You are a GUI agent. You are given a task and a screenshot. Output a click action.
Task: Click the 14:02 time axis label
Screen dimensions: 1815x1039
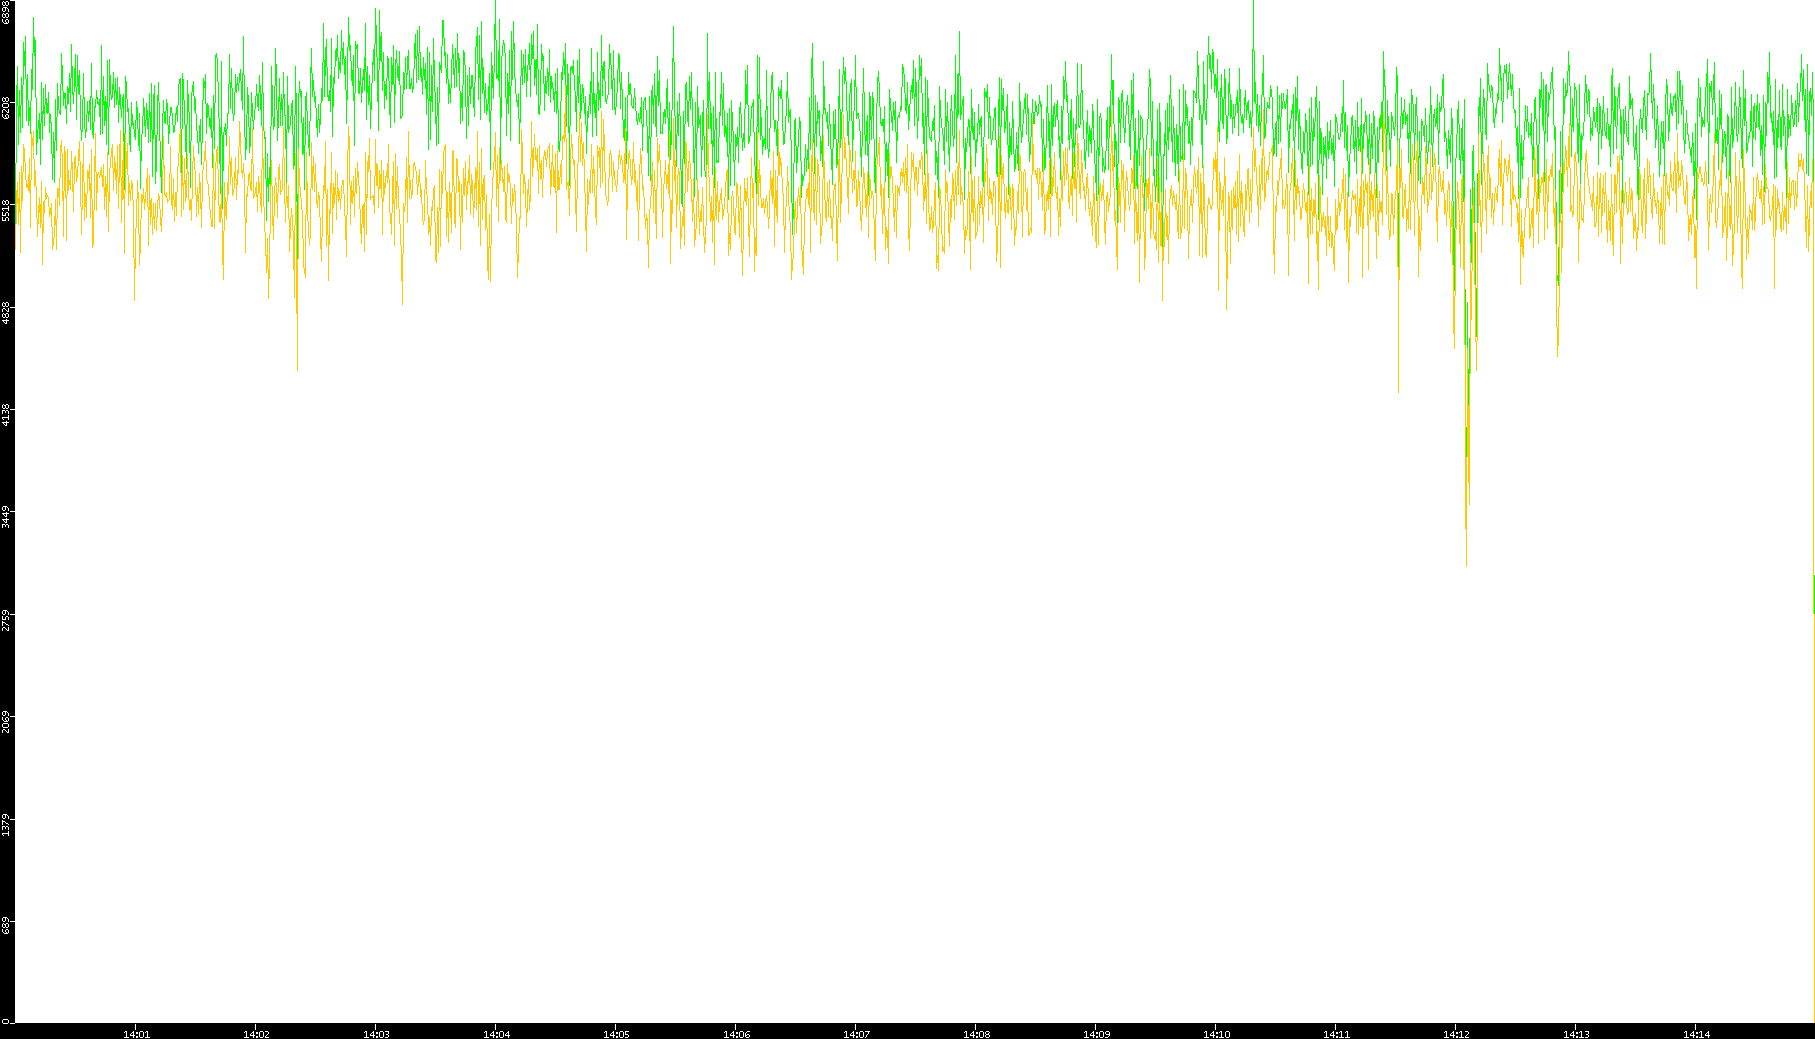click(256, 1034)
